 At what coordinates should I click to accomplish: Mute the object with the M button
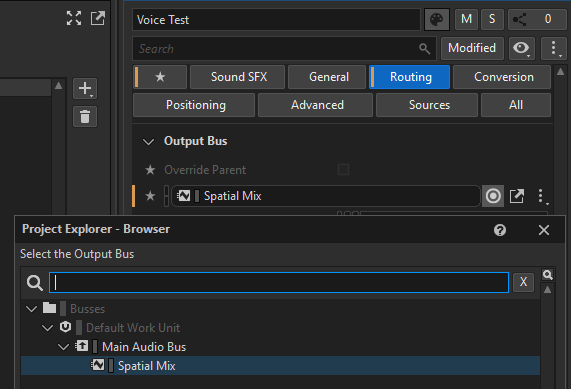(x=466, y=19)
